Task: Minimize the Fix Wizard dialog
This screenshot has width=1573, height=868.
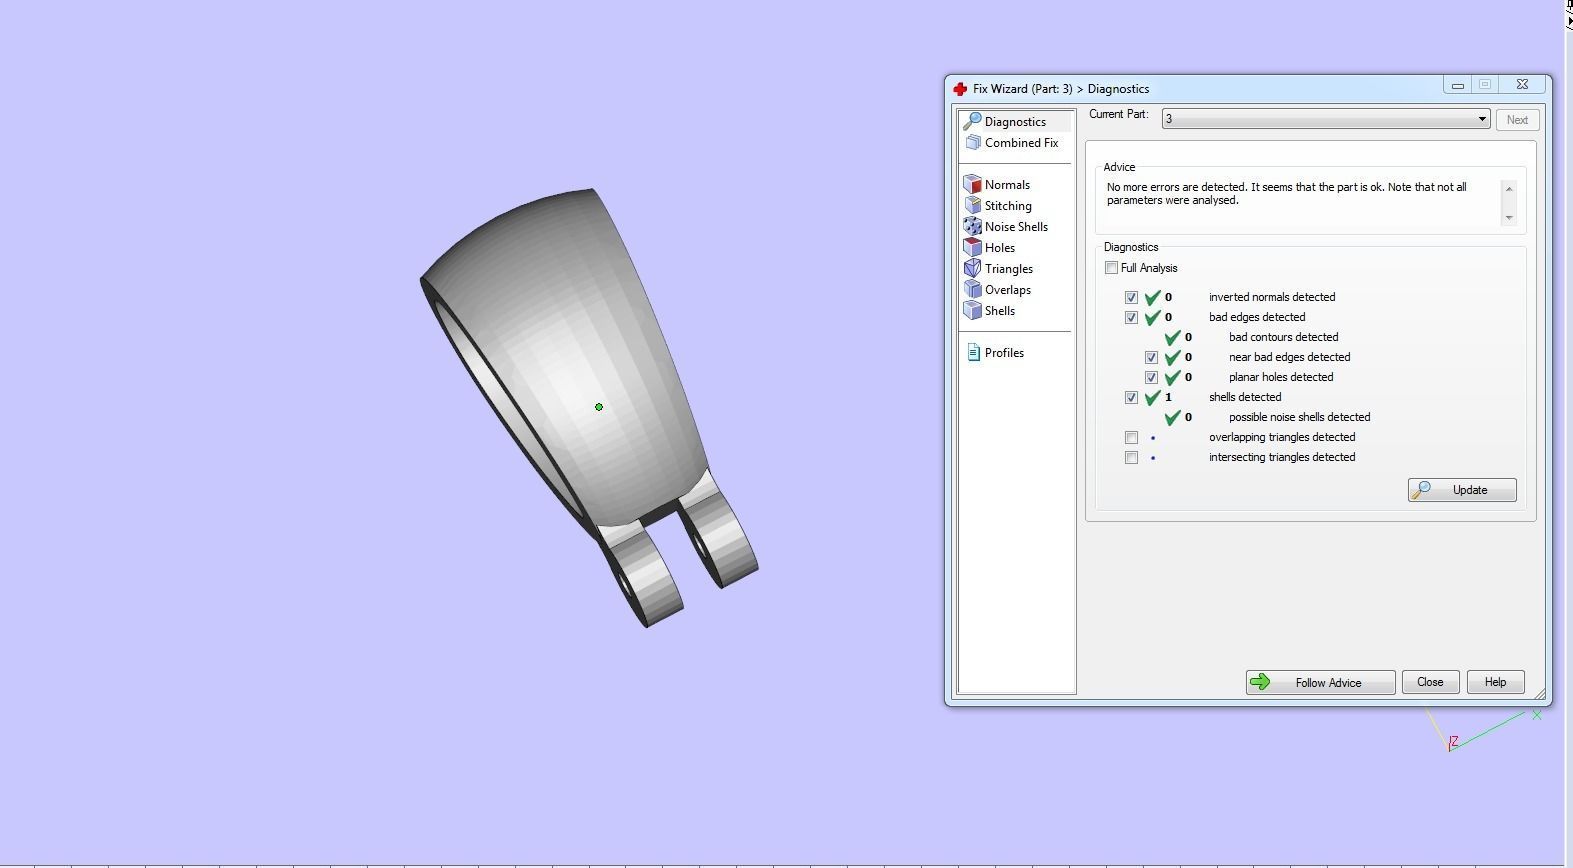Action: (1457, 86)
